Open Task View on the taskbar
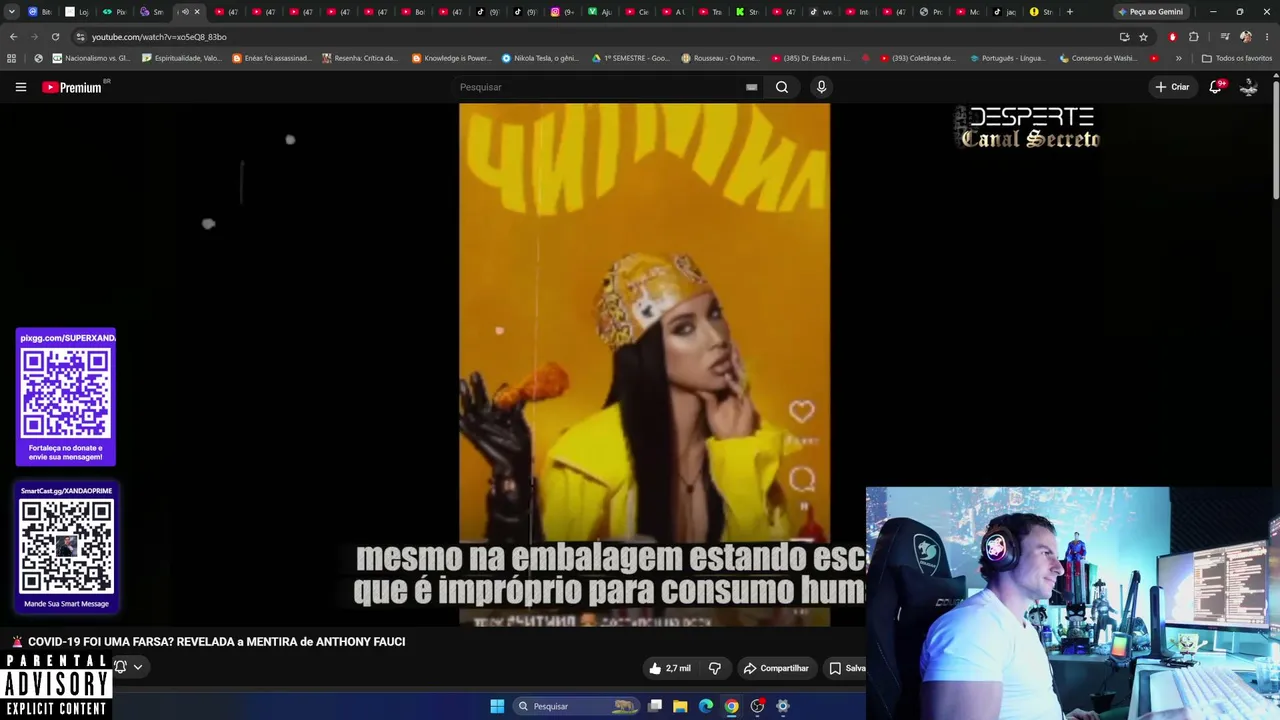 655,706
